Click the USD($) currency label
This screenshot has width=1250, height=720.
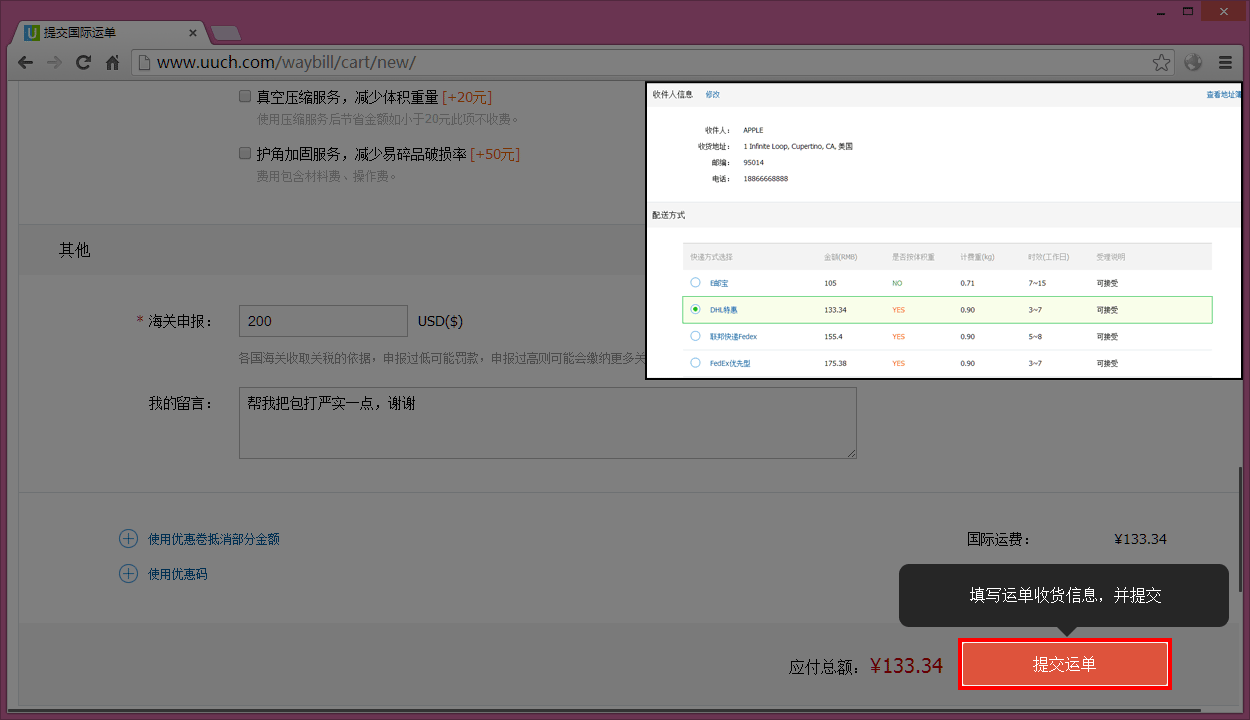point(440,321)
